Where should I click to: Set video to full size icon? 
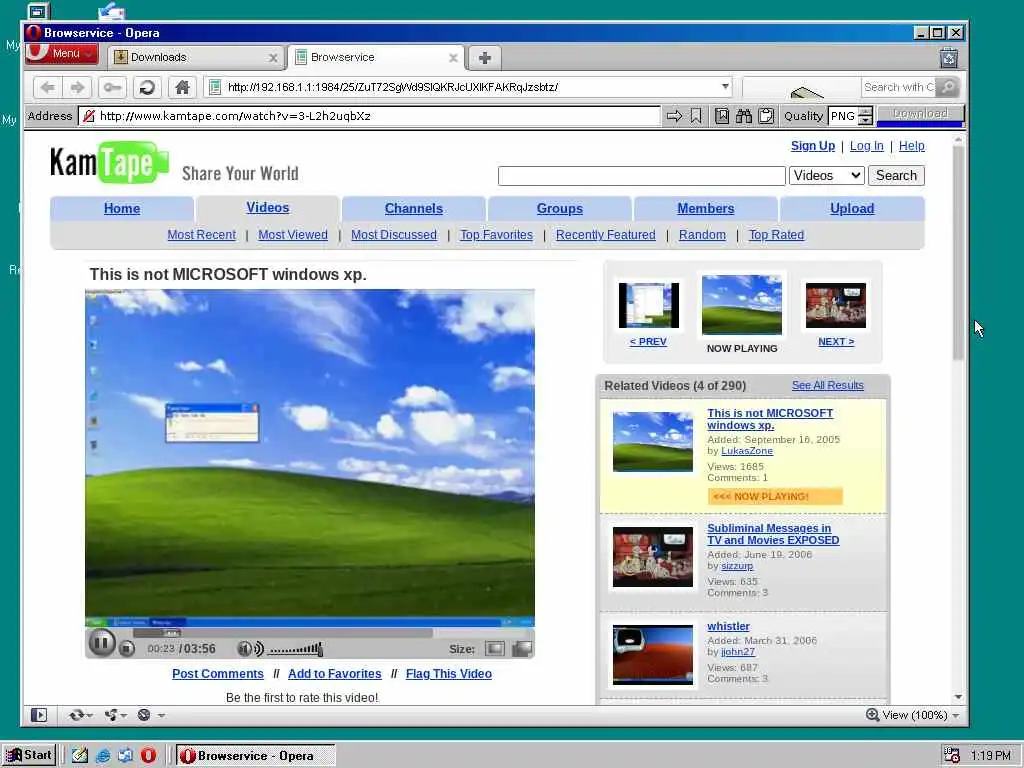(522, 648)
